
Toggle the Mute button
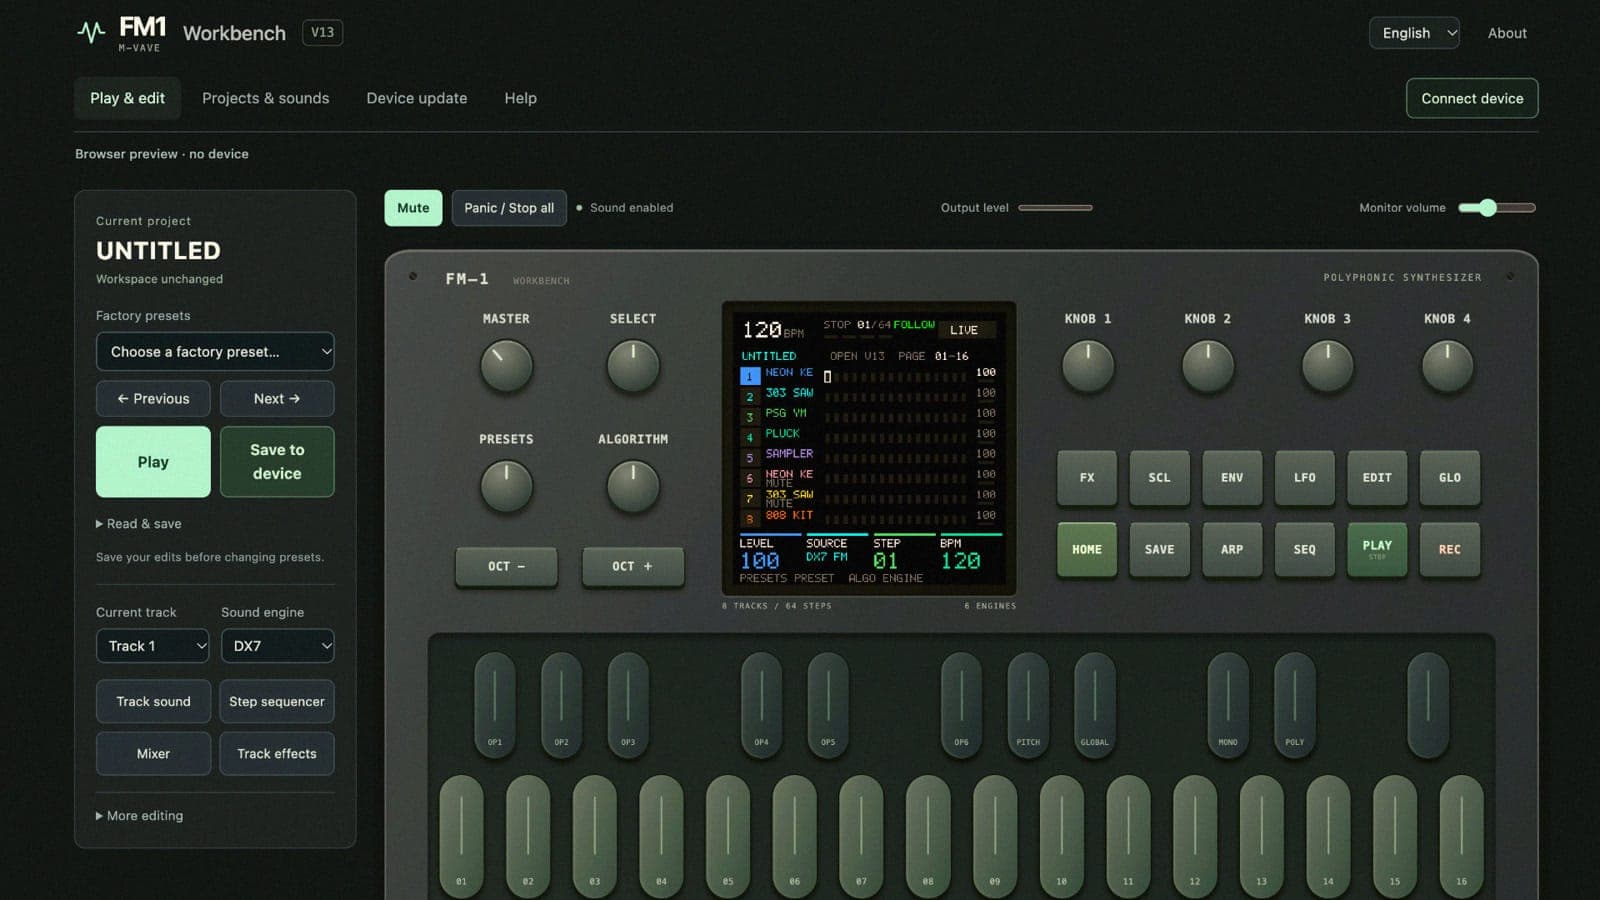click(413, 208)
